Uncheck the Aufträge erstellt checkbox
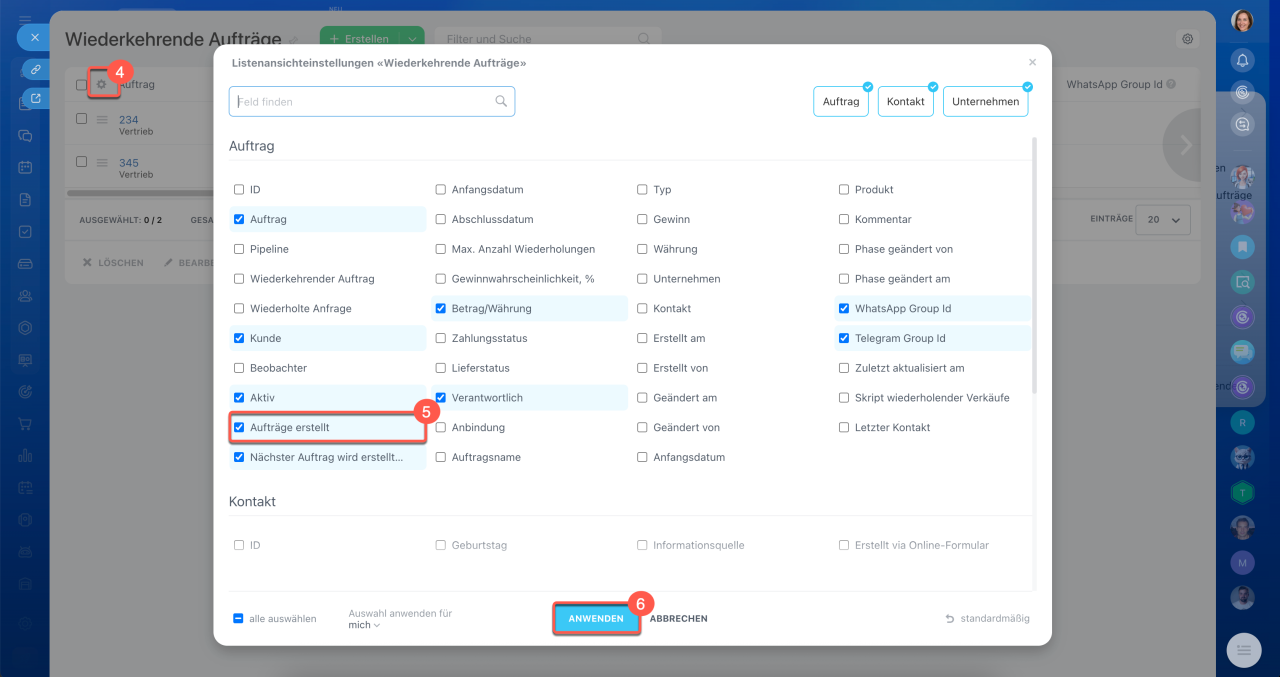 pyautogui.click(x=239, y=427)
